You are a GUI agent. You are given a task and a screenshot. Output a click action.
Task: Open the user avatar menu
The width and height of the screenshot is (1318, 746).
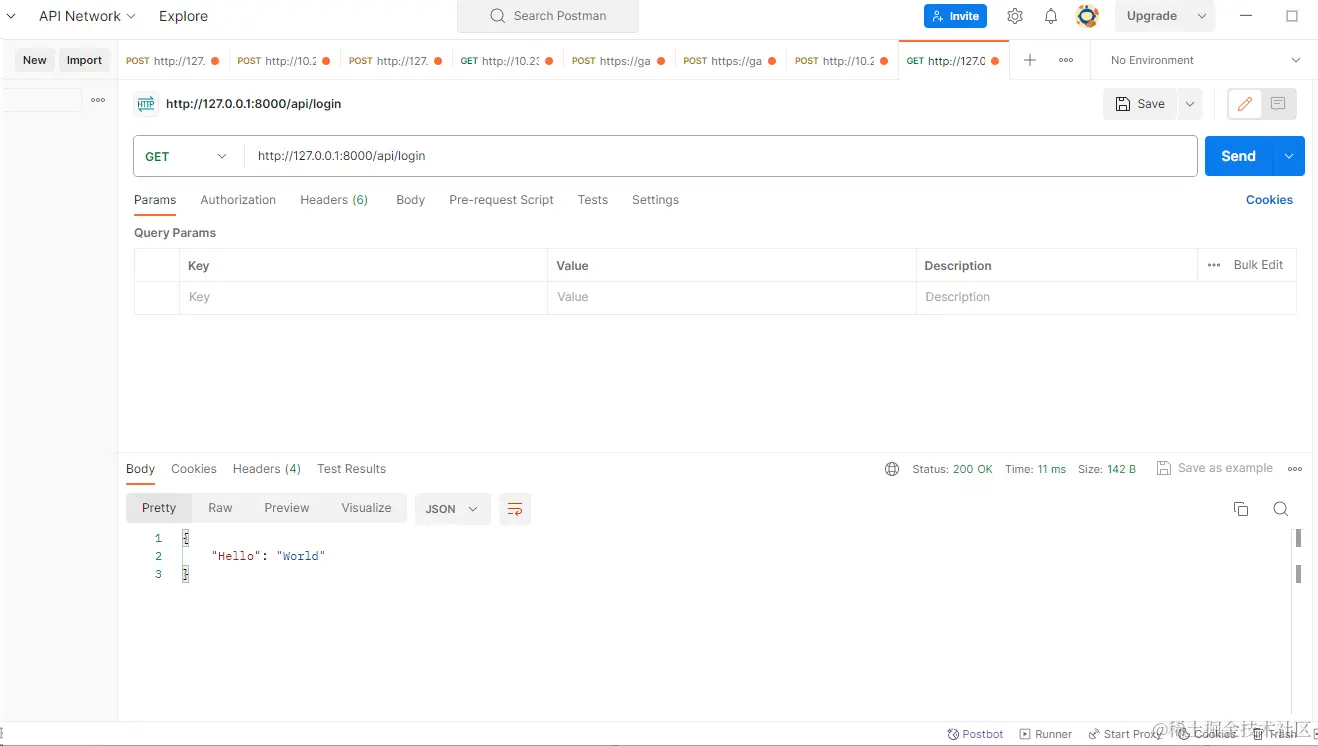1087,16
